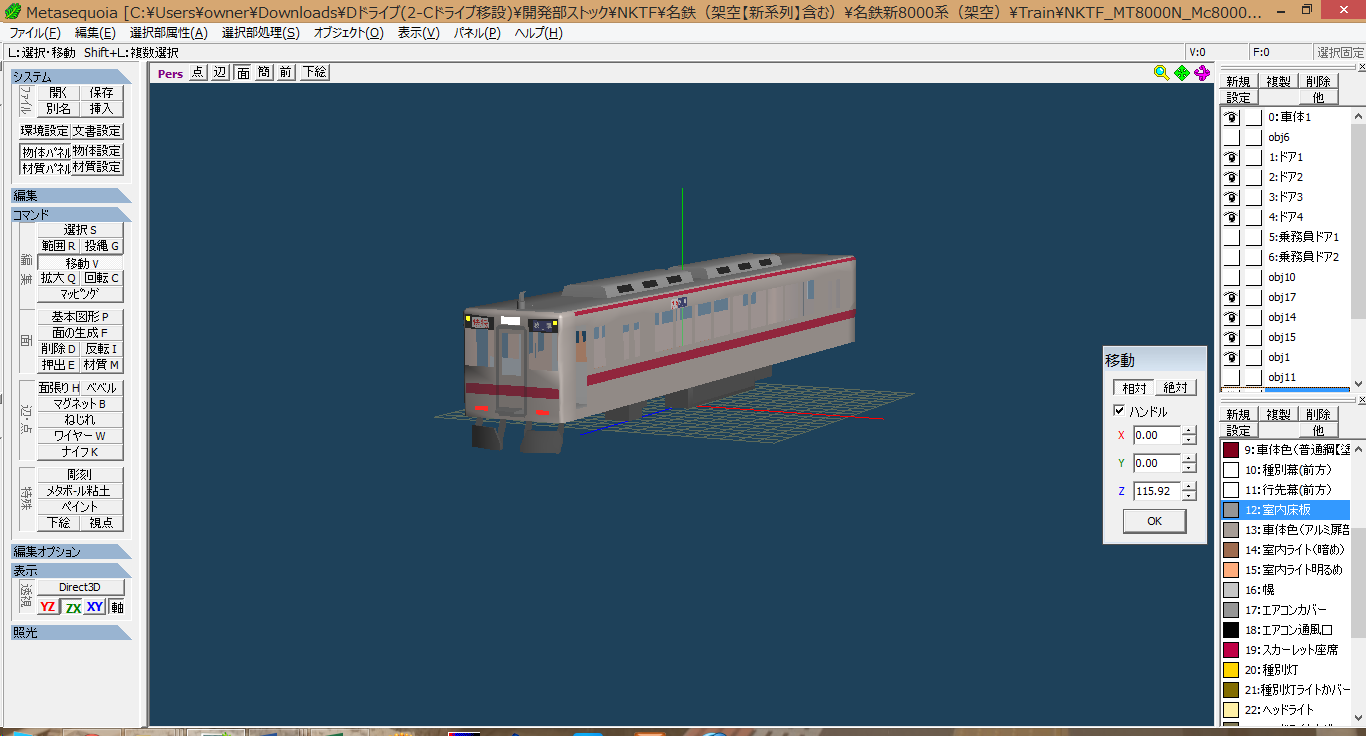
Task: Pick the 拡大 Q scale tool
Action: click(58, 278)
